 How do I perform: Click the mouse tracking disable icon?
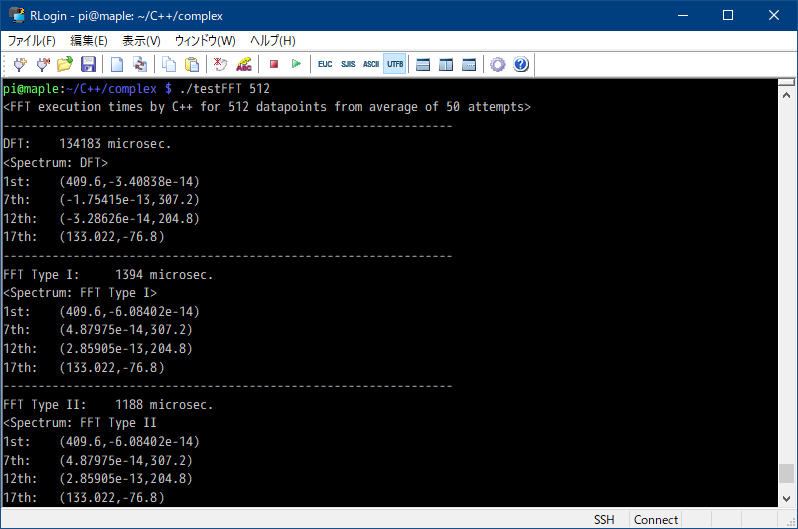coord(220,64)
